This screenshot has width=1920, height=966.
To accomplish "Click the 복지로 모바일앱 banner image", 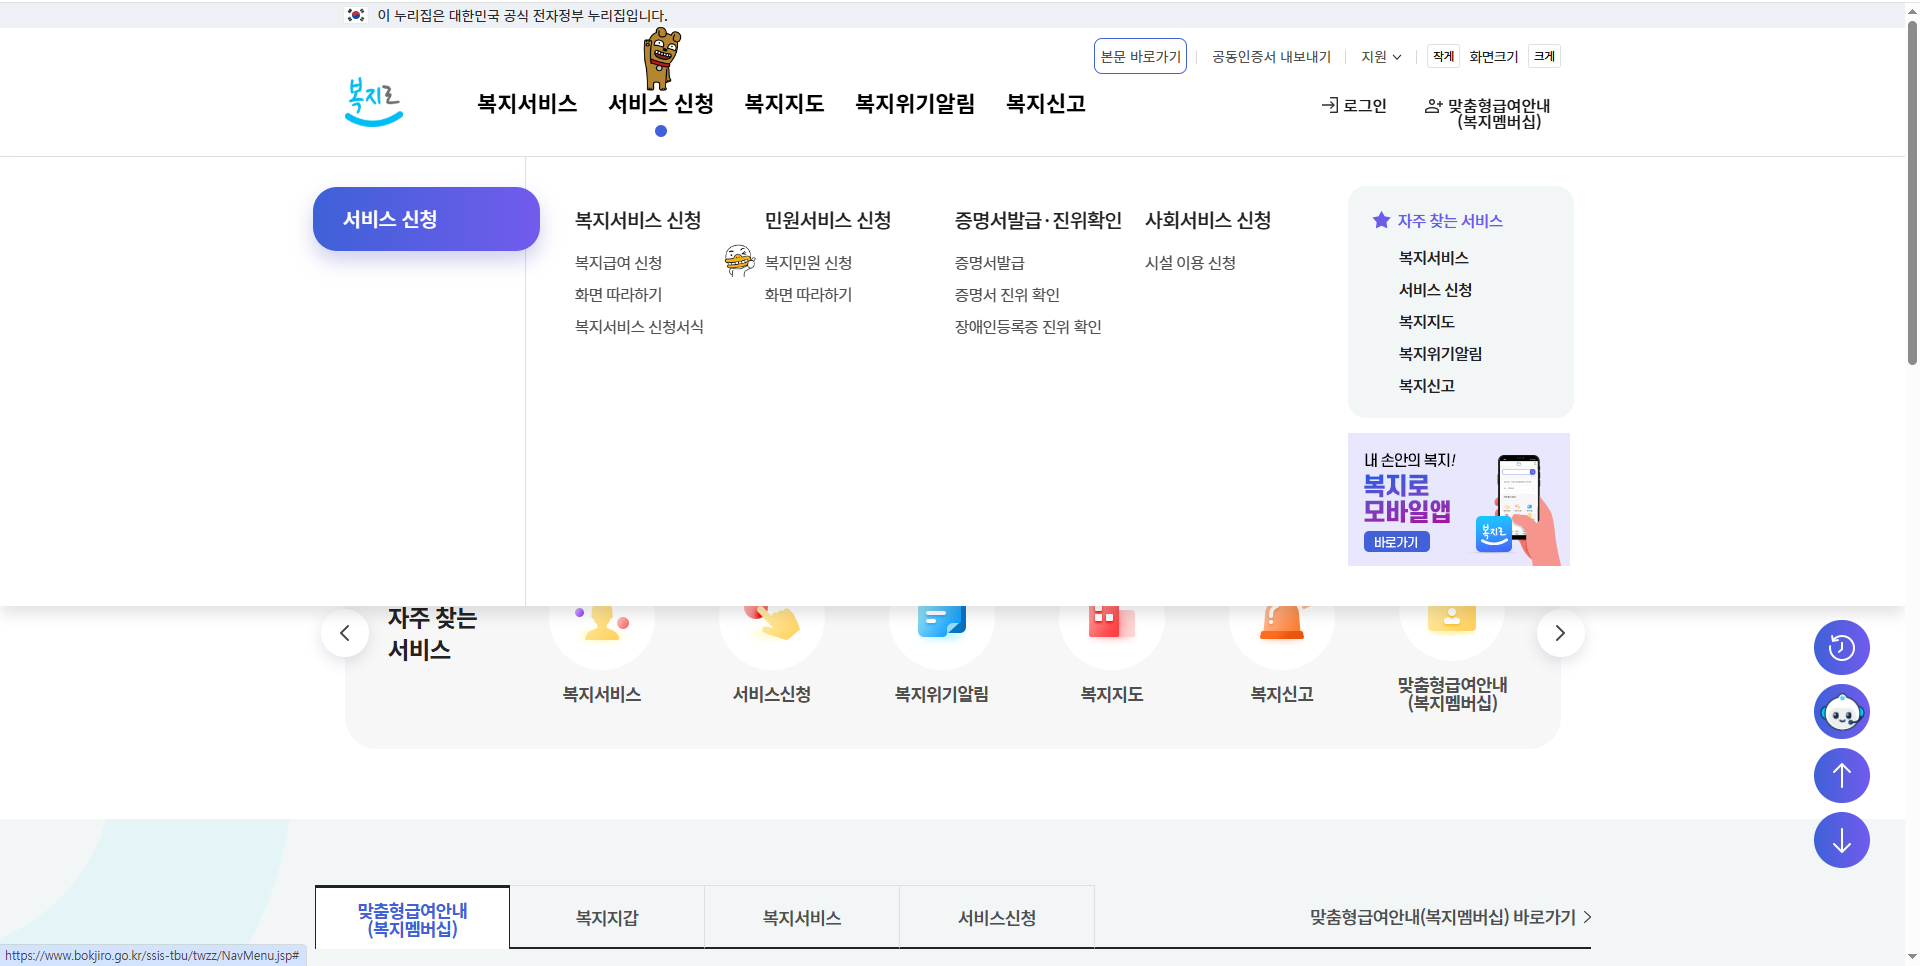I will click(x=1459, y=499).
